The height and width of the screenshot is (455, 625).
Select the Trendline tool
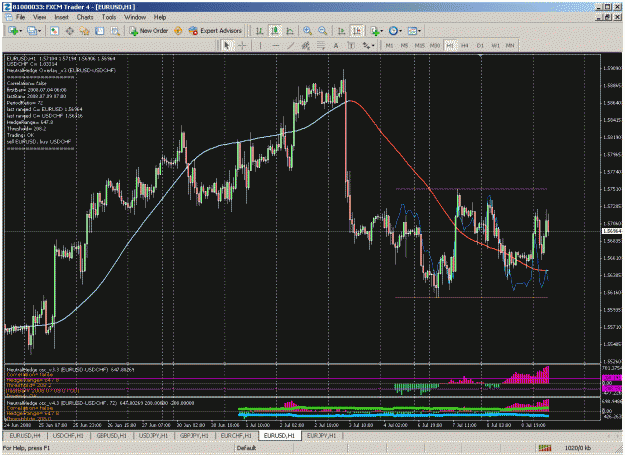[x=291, y=45]
